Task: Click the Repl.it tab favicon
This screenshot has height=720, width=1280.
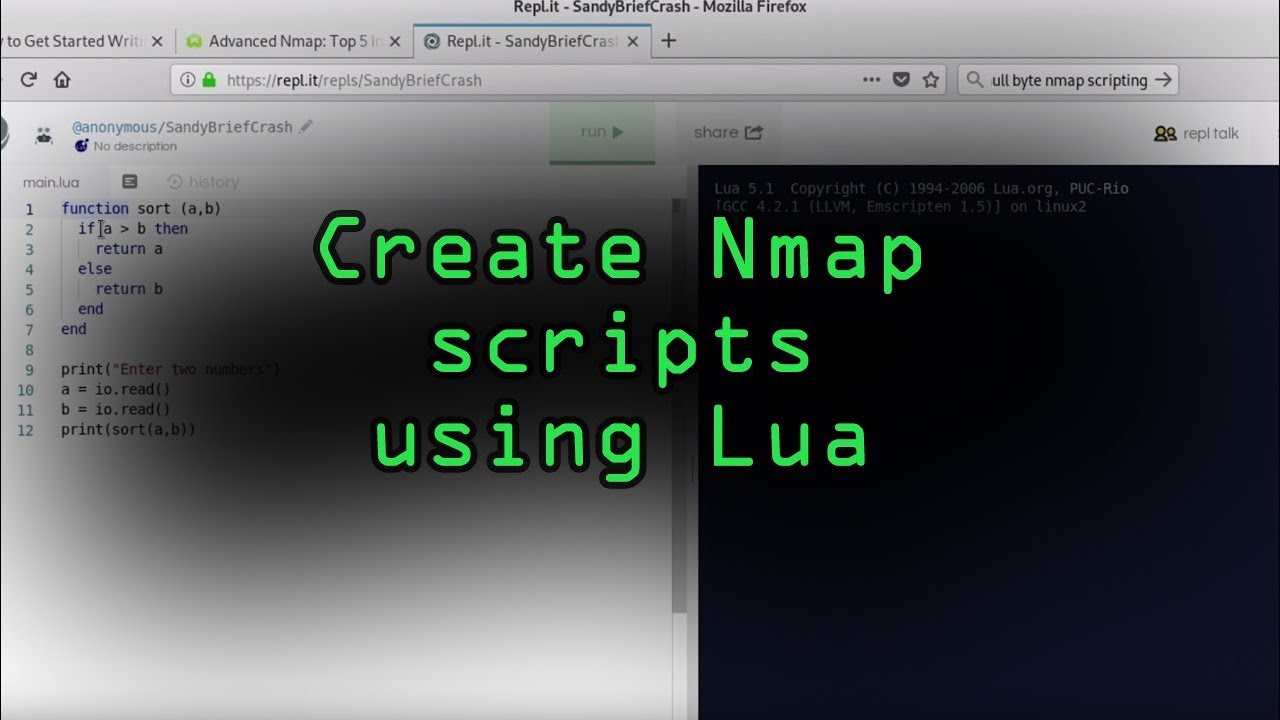Action: [x=432, y=41]
